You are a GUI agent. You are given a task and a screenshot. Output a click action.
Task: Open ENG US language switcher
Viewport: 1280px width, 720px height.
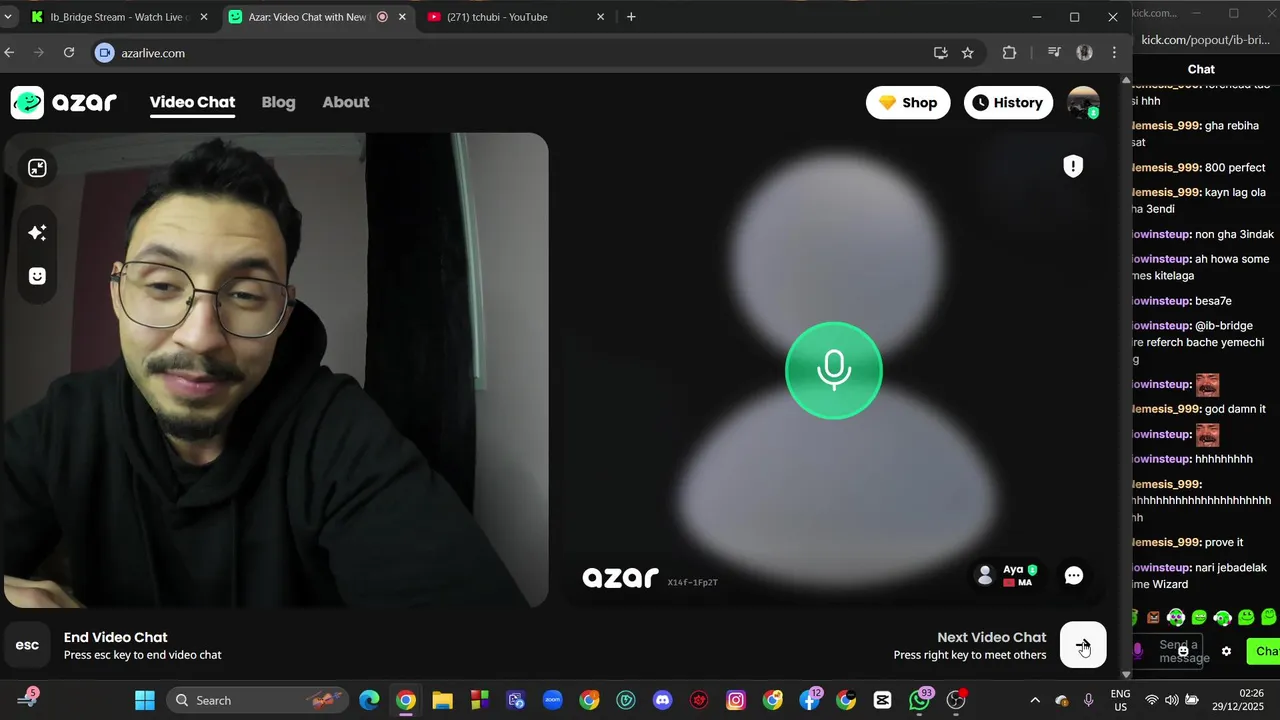click(x=1120, y=700)
